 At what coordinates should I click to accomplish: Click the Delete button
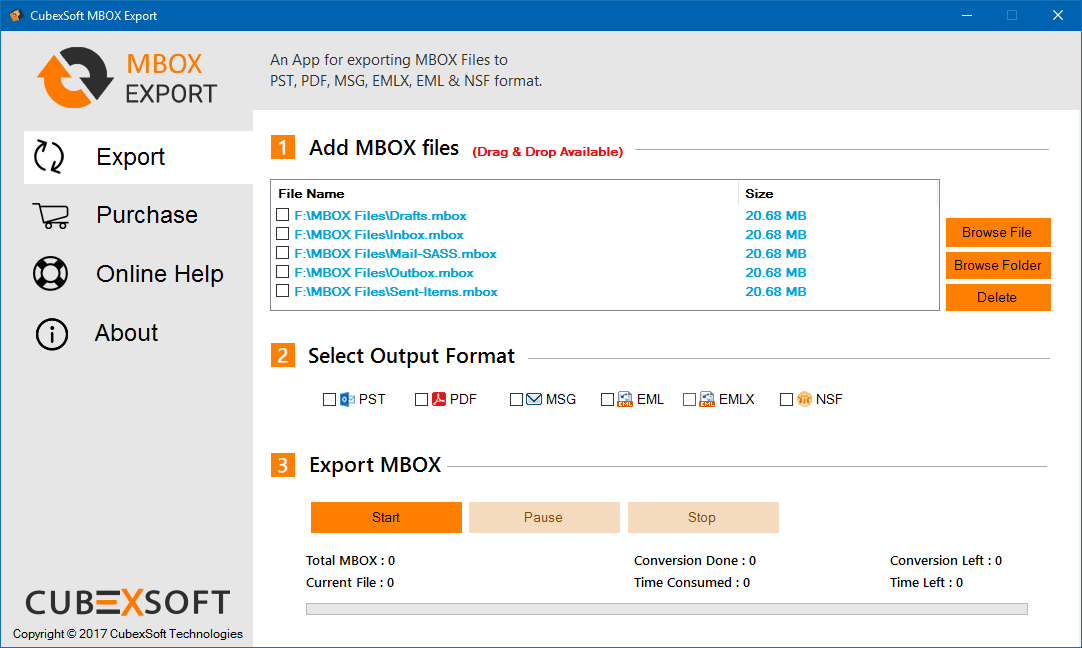(998, 297)
